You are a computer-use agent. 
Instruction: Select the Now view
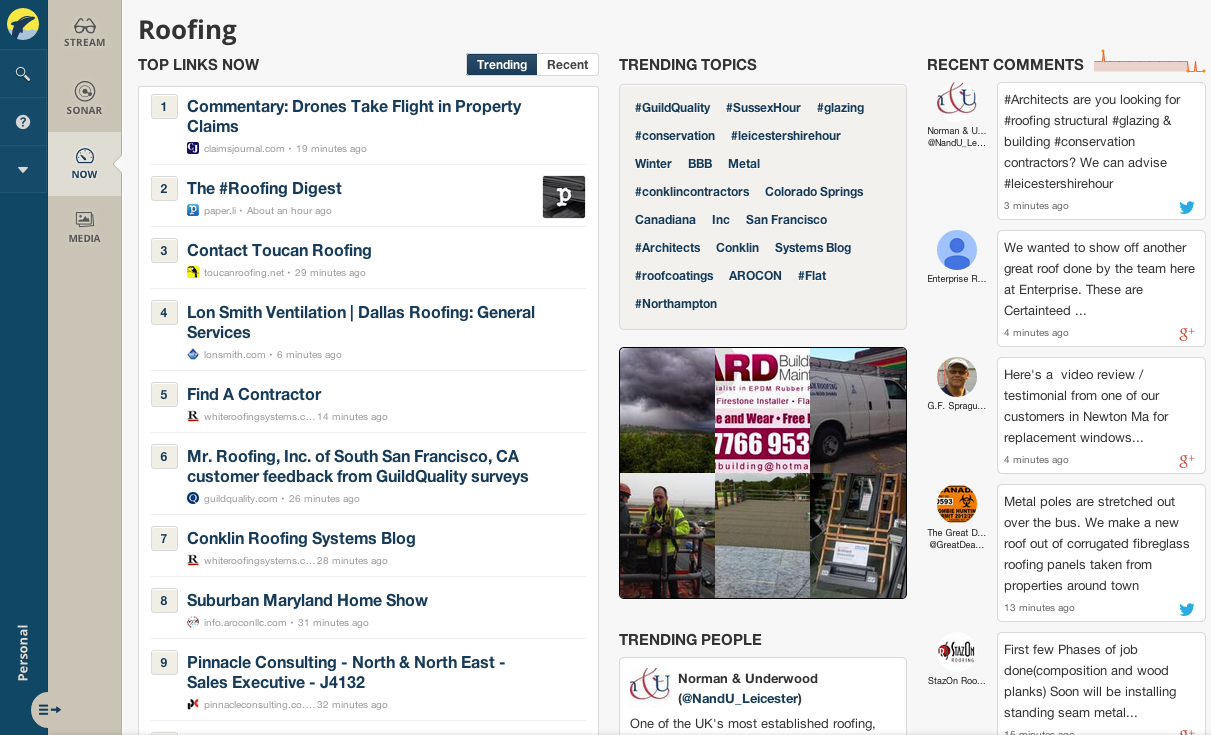[85, 164]
